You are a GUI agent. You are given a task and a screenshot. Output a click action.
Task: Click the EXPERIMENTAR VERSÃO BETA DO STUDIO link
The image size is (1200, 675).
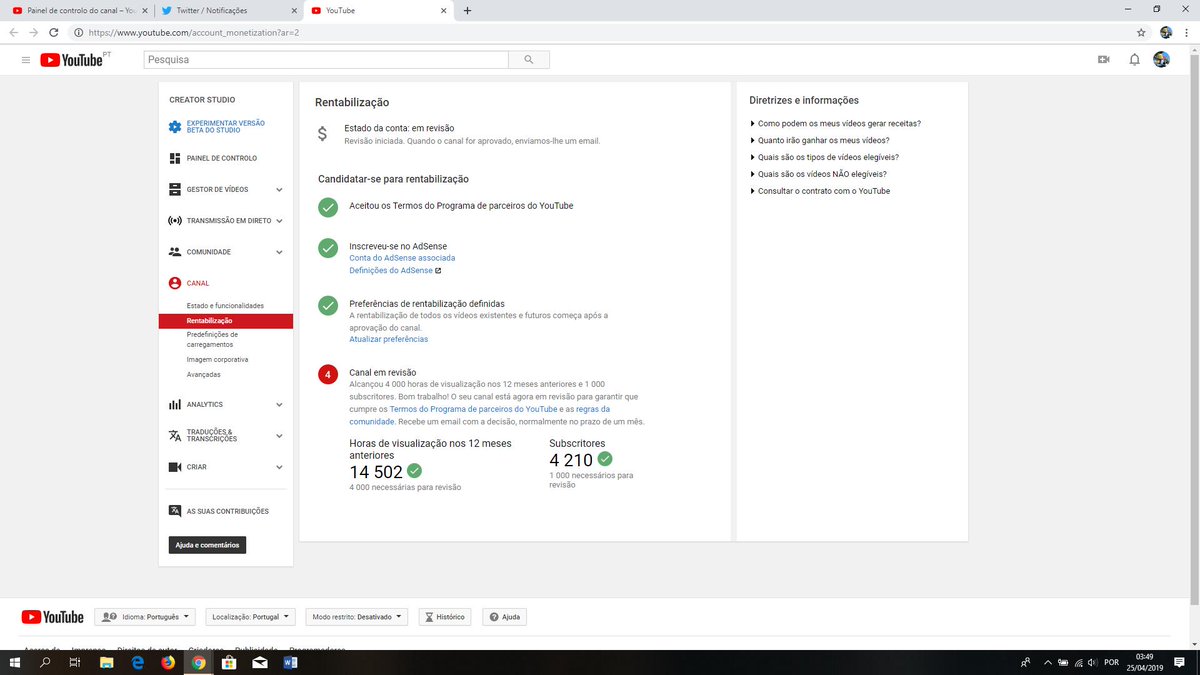pyautogui.click(x=226, y=127)
